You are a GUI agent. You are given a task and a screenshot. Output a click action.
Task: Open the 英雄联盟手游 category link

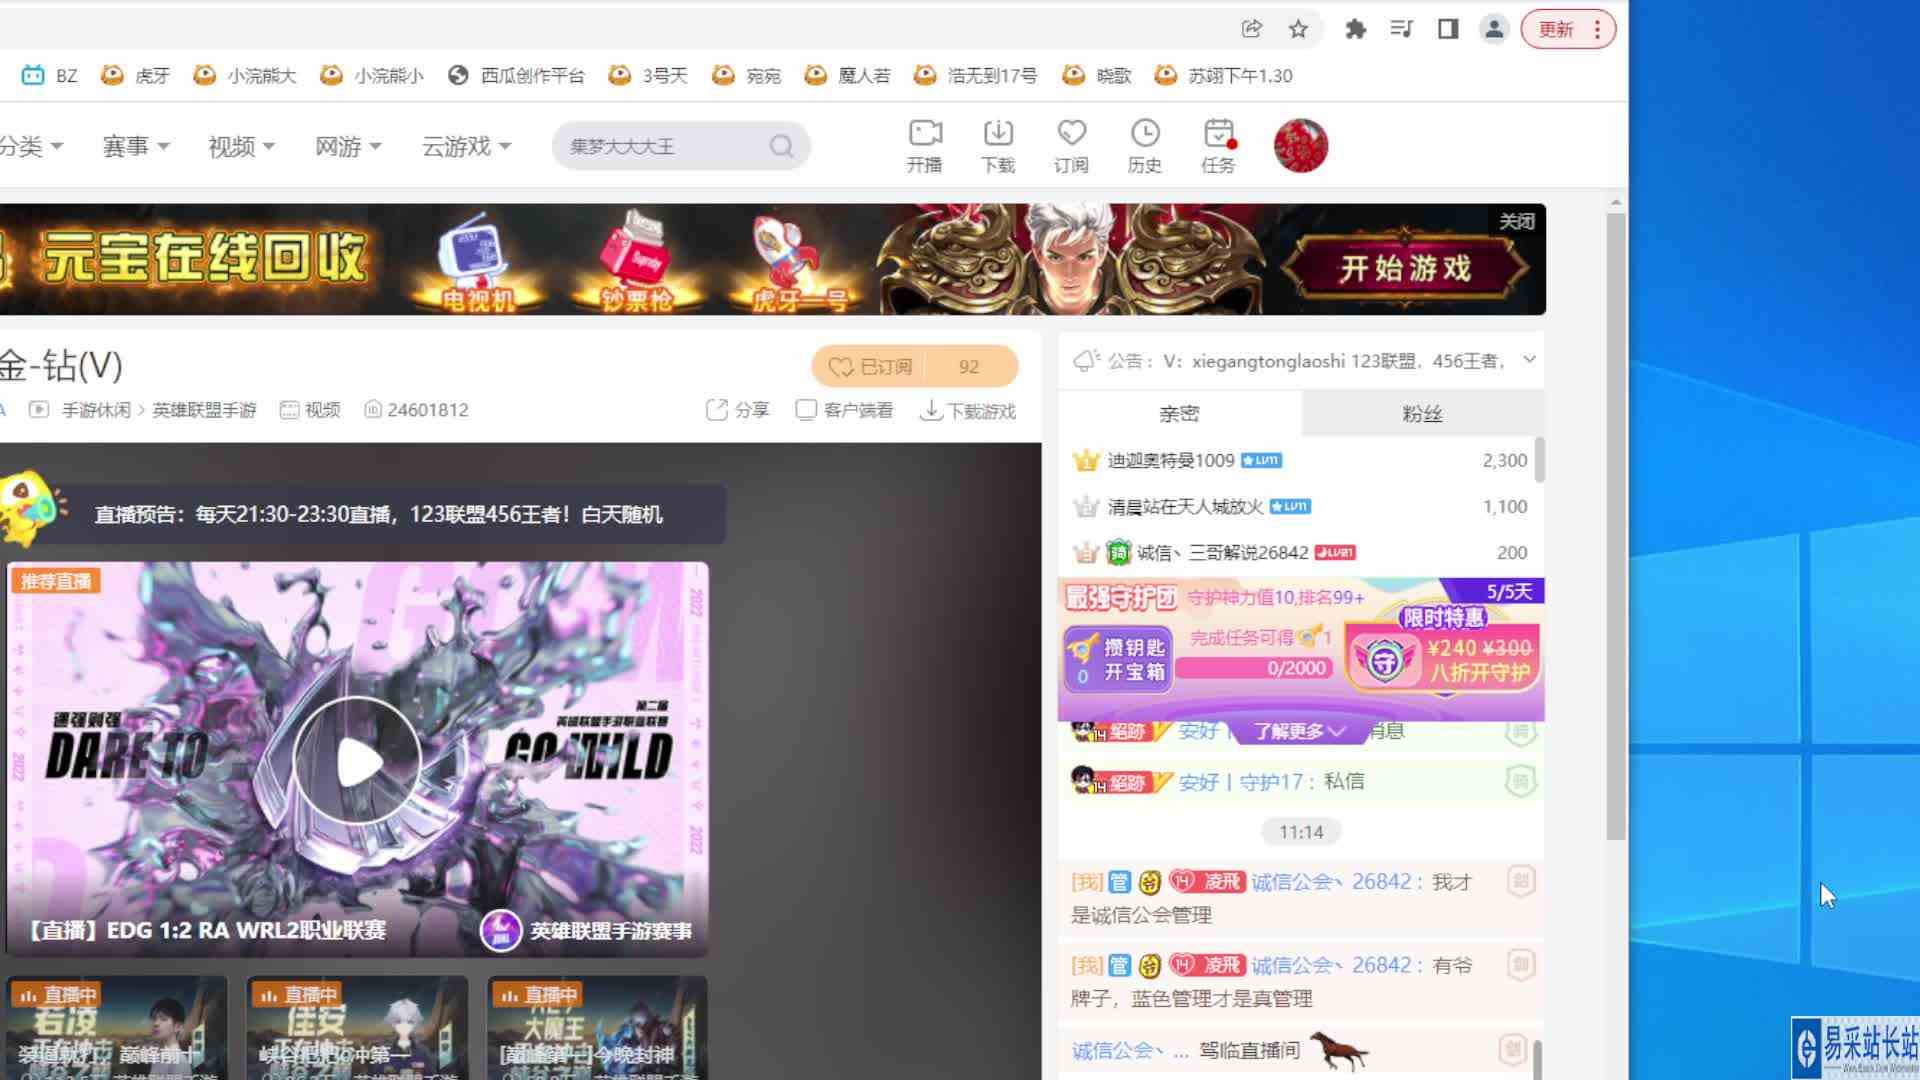pos(204,410)
